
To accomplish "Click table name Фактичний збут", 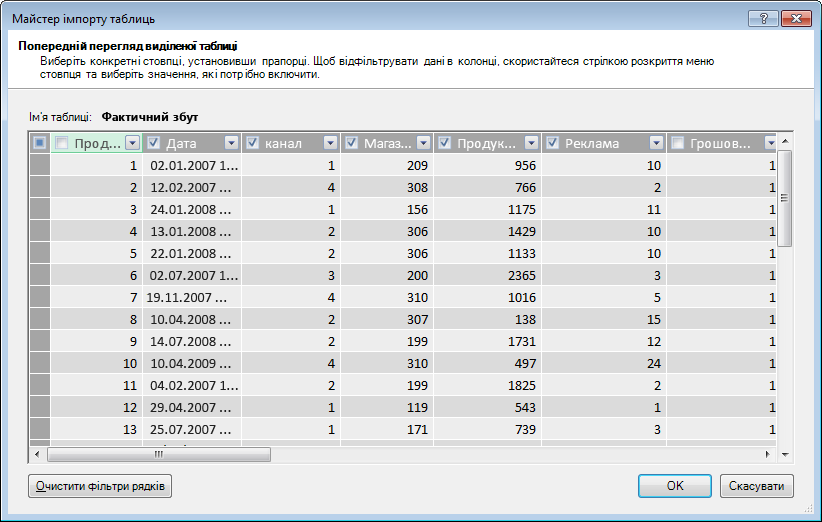I will tap(149, 117).
